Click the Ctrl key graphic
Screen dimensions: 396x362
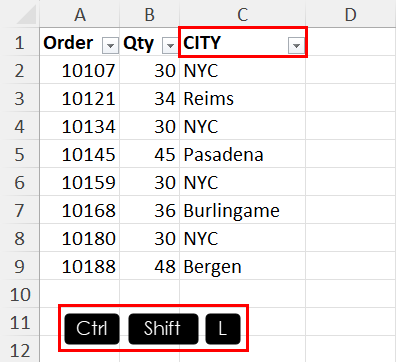point(92,329)
